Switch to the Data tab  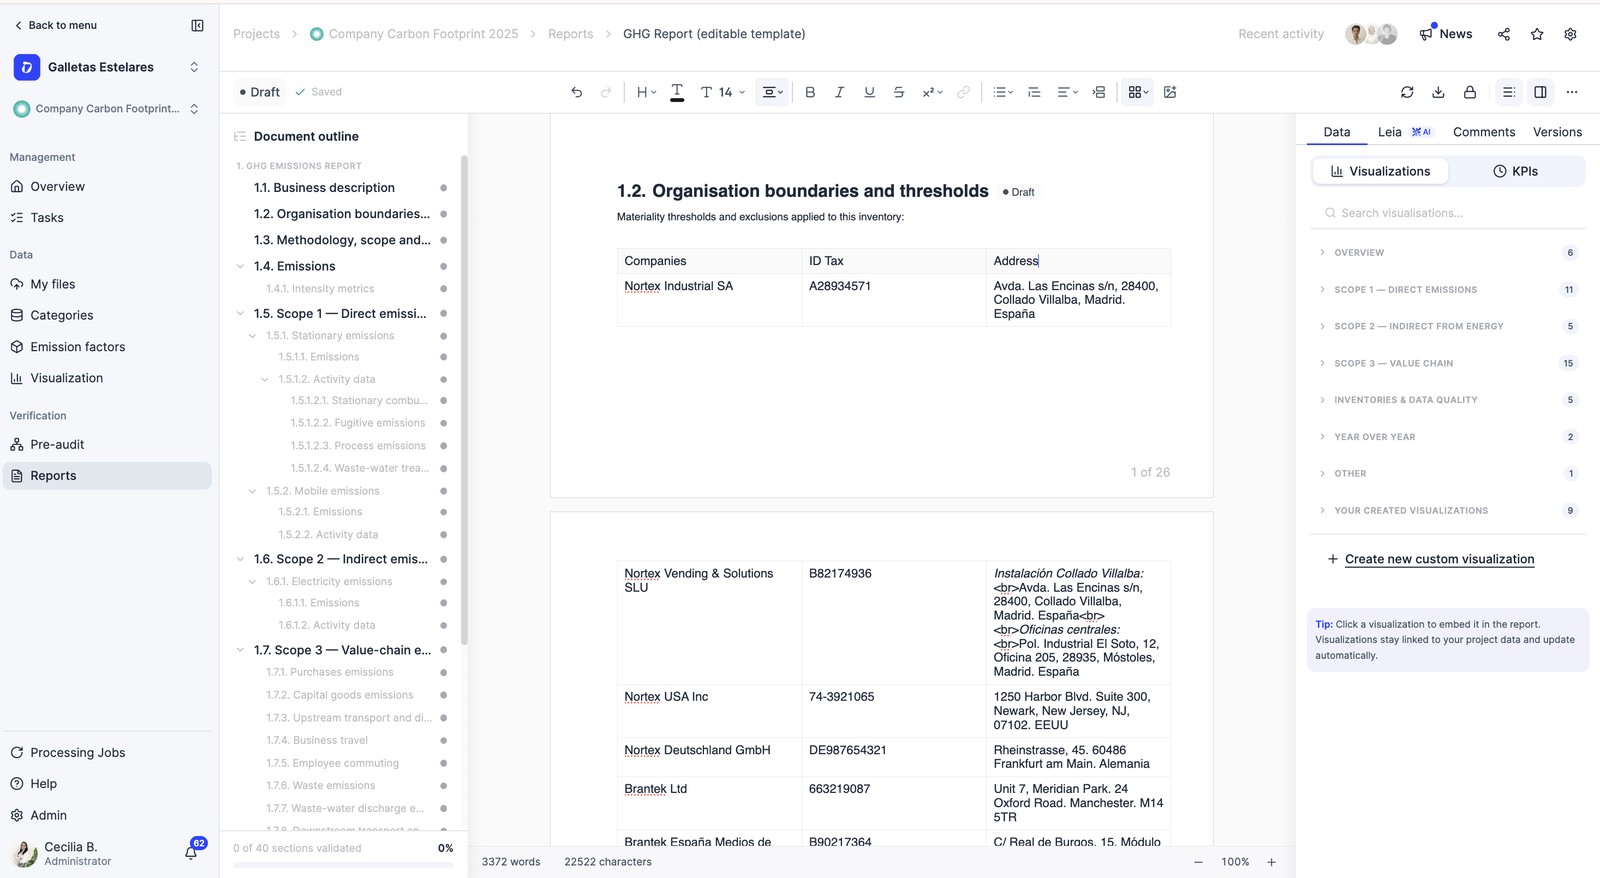click(1337, 132)
